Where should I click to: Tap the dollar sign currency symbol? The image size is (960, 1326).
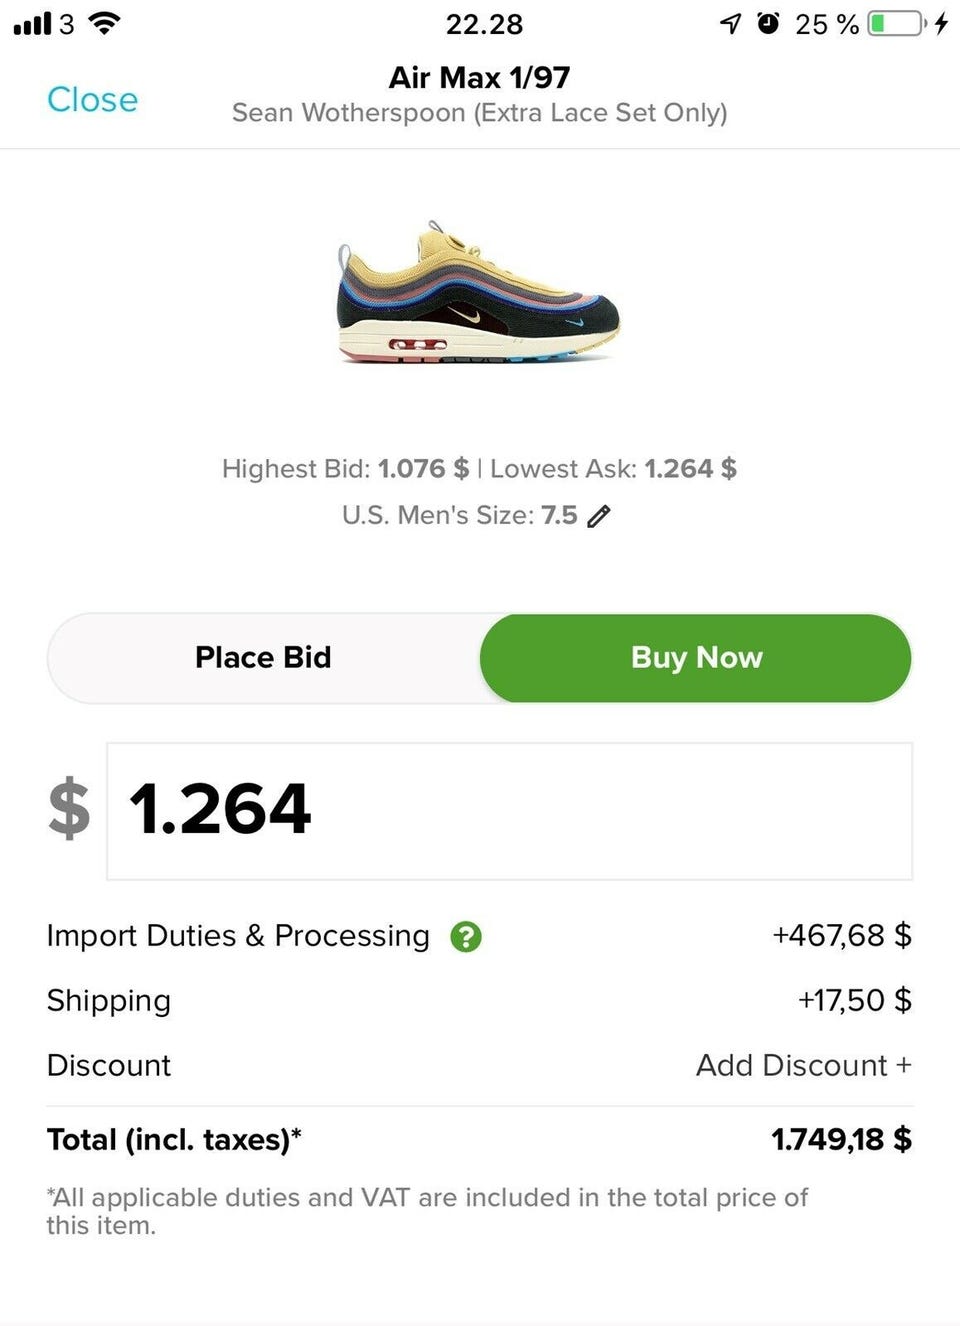click(x=69, y=809)
